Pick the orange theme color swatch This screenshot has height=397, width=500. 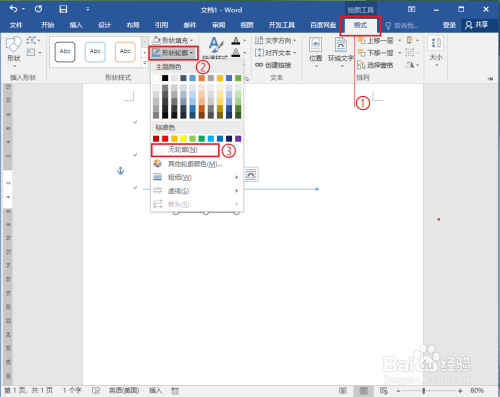point(202,78)
